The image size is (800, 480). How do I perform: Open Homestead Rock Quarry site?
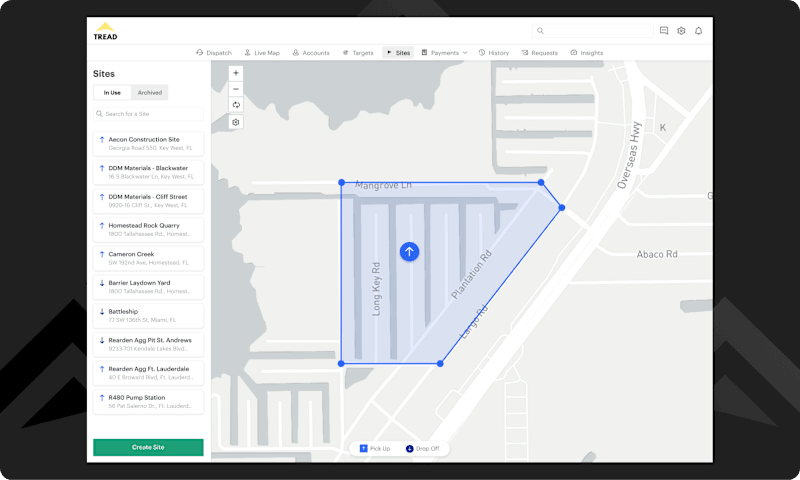[148, 230]
